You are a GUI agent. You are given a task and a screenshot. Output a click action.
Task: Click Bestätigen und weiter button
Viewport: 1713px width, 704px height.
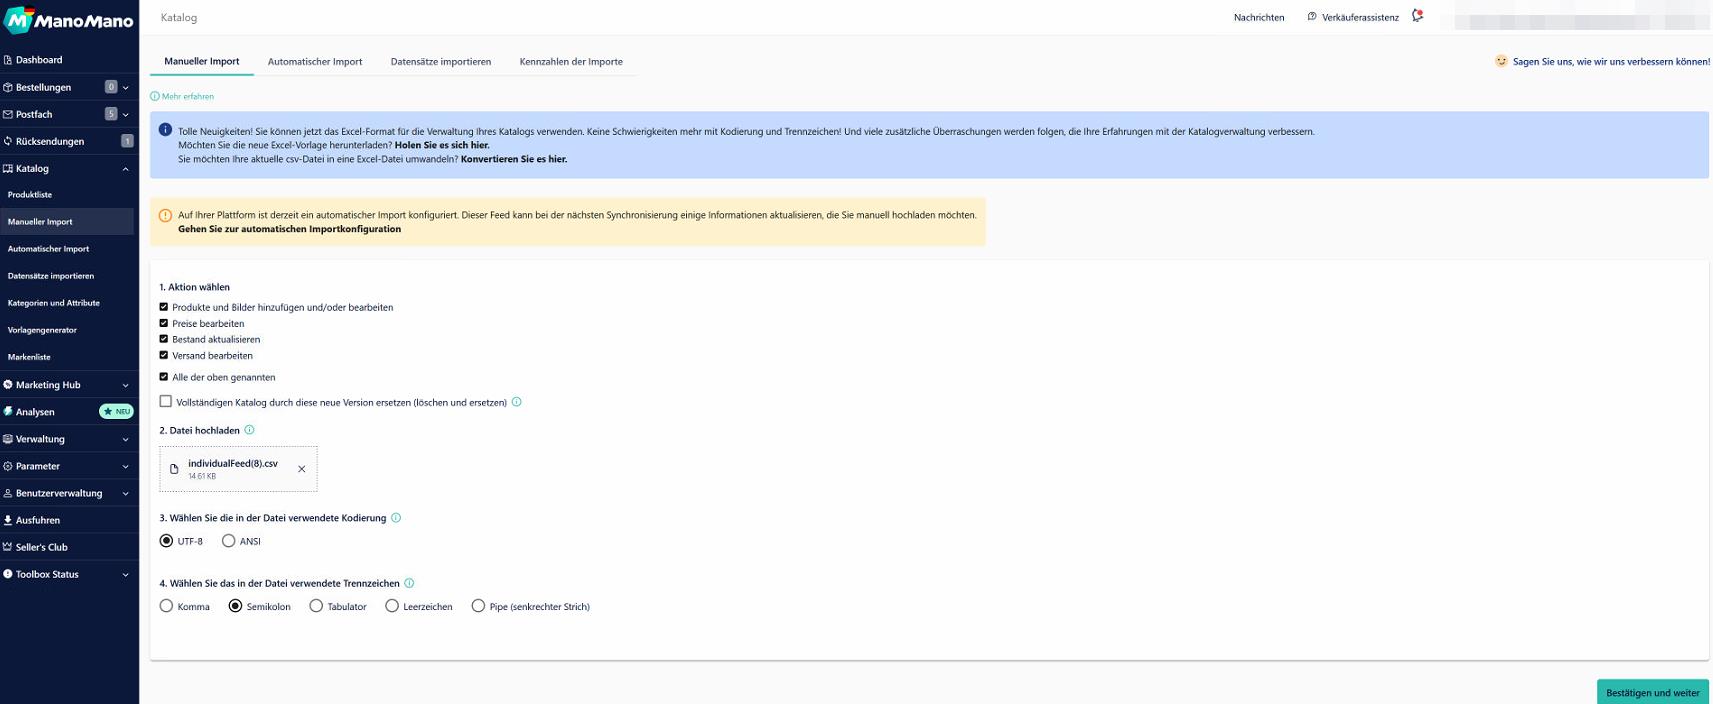(1653, 692)
